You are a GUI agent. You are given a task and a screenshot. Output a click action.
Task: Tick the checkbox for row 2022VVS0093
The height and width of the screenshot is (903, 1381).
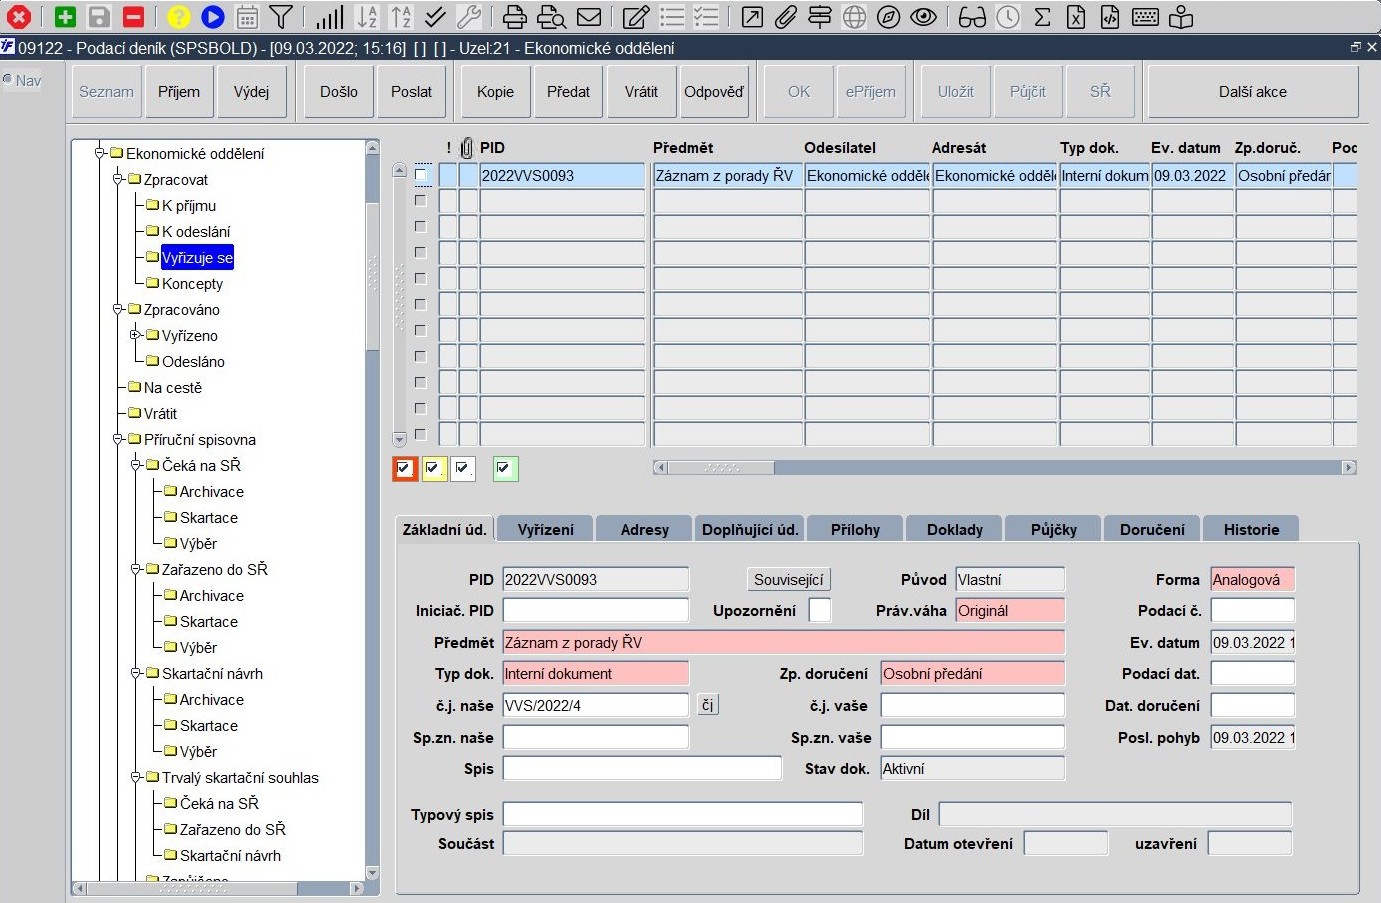pyautogui.click(x=421, y=175)
